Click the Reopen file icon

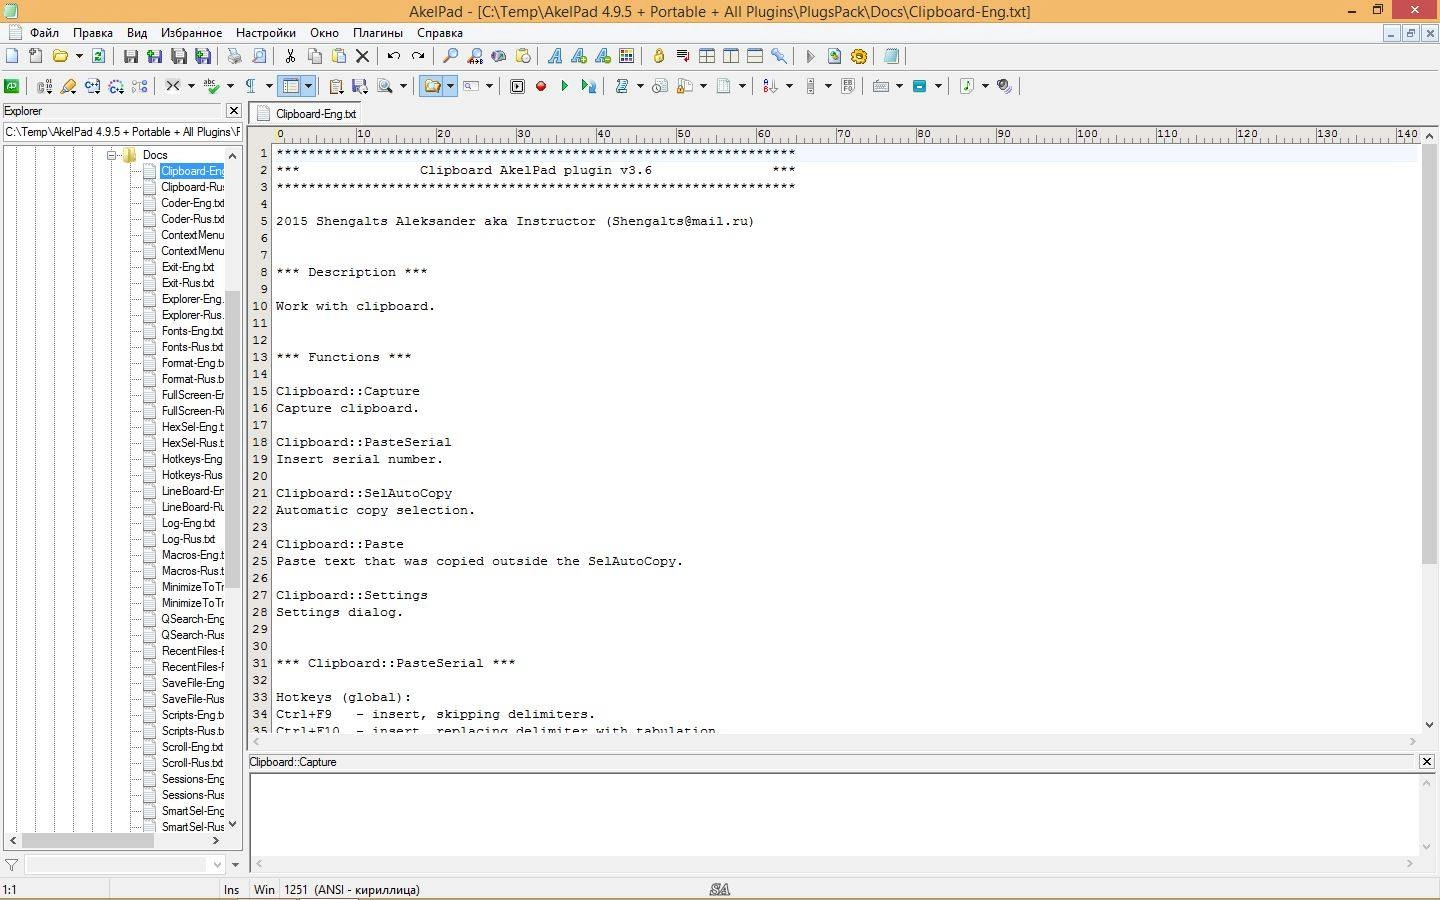tap(98, 56)
